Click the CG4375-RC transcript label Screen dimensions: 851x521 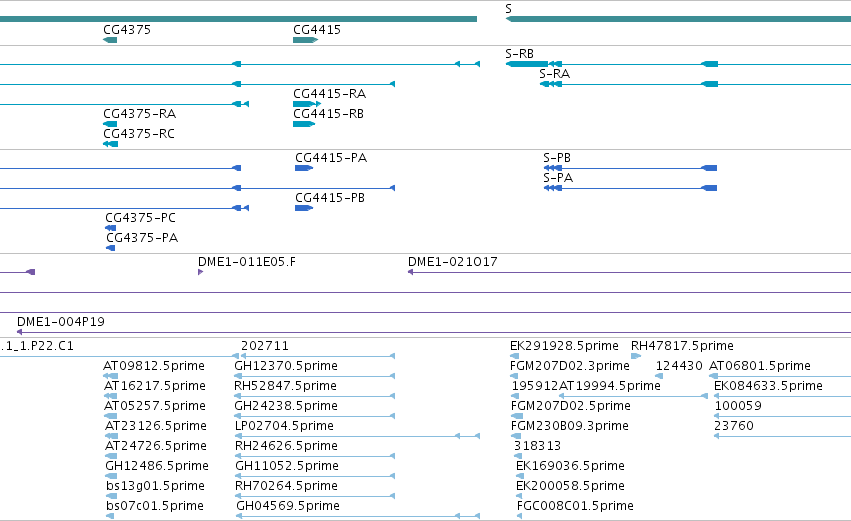tap(139, 134)
